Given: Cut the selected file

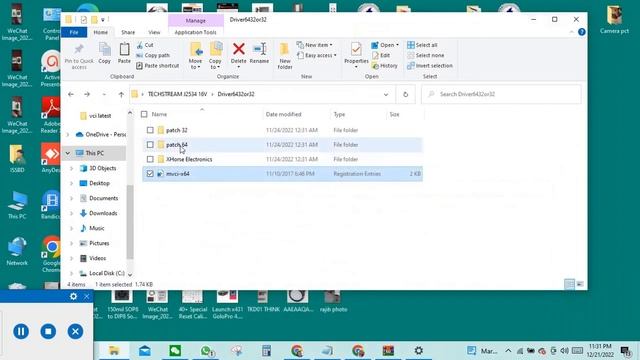Looking at the screenshot, I should pos(145,45).
